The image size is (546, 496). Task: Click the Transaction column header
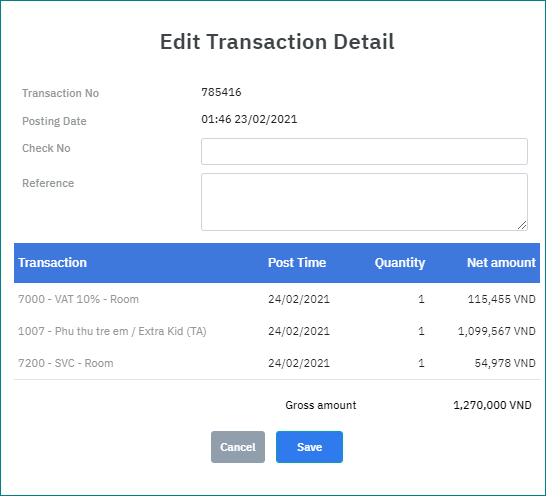click(52, 263)
